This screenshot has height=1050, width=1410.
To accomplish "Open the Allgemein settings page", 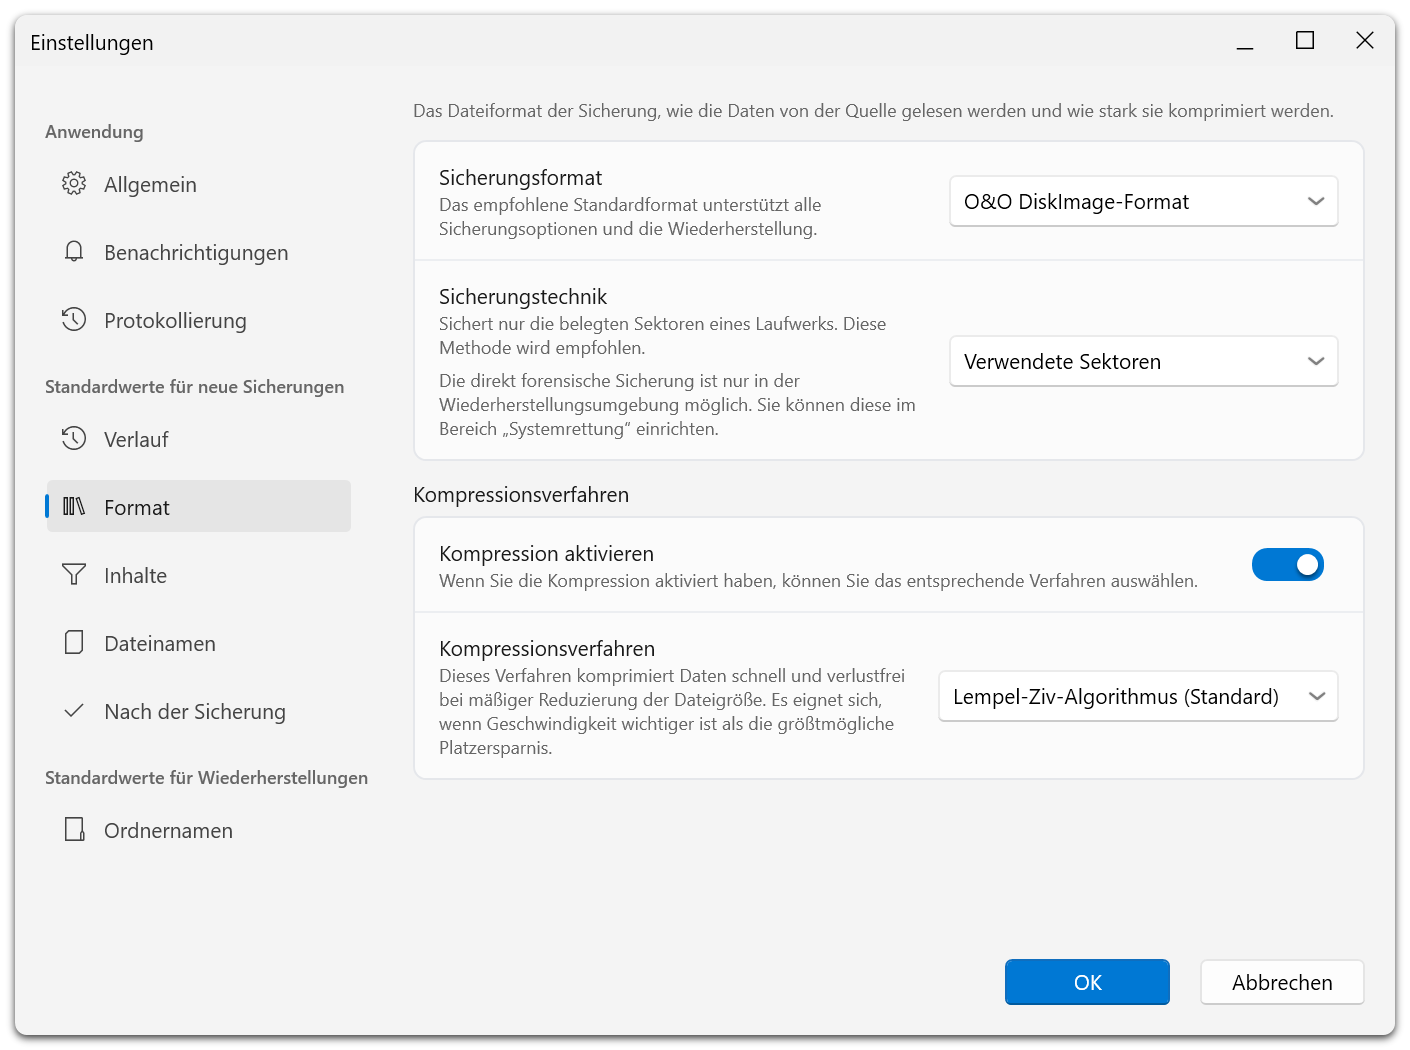I will (199, 185).
